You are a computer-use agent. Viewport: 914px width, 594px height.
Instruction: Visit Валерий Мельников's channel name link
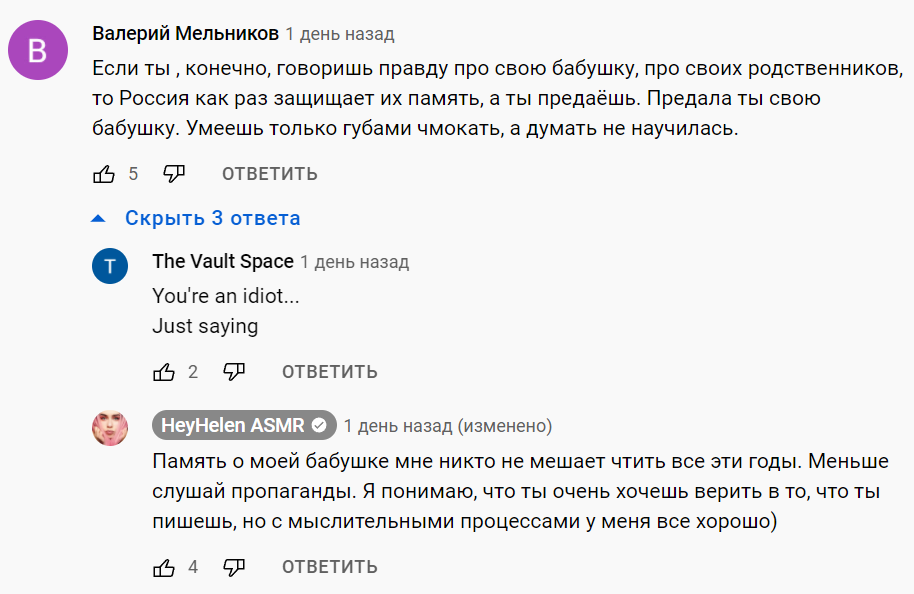click(x=185, y=34)
